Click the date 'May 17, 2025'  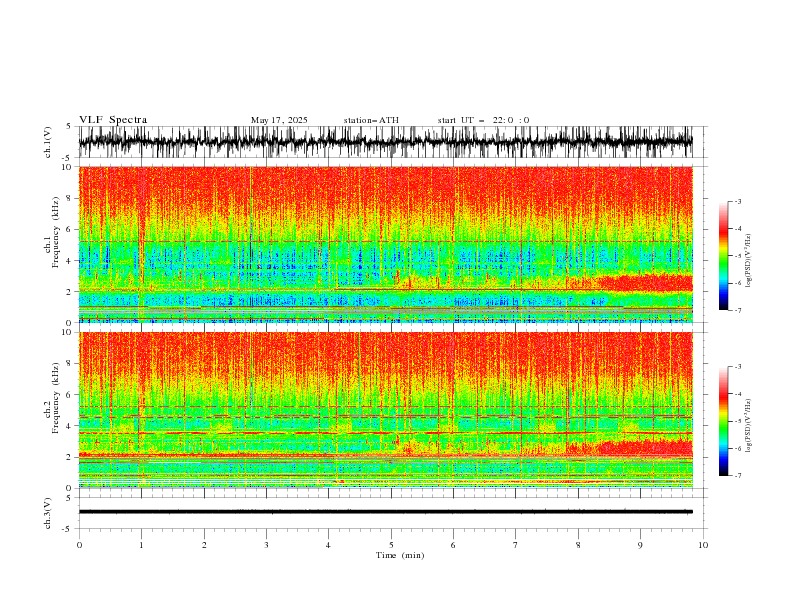click(x=279, y=120)
